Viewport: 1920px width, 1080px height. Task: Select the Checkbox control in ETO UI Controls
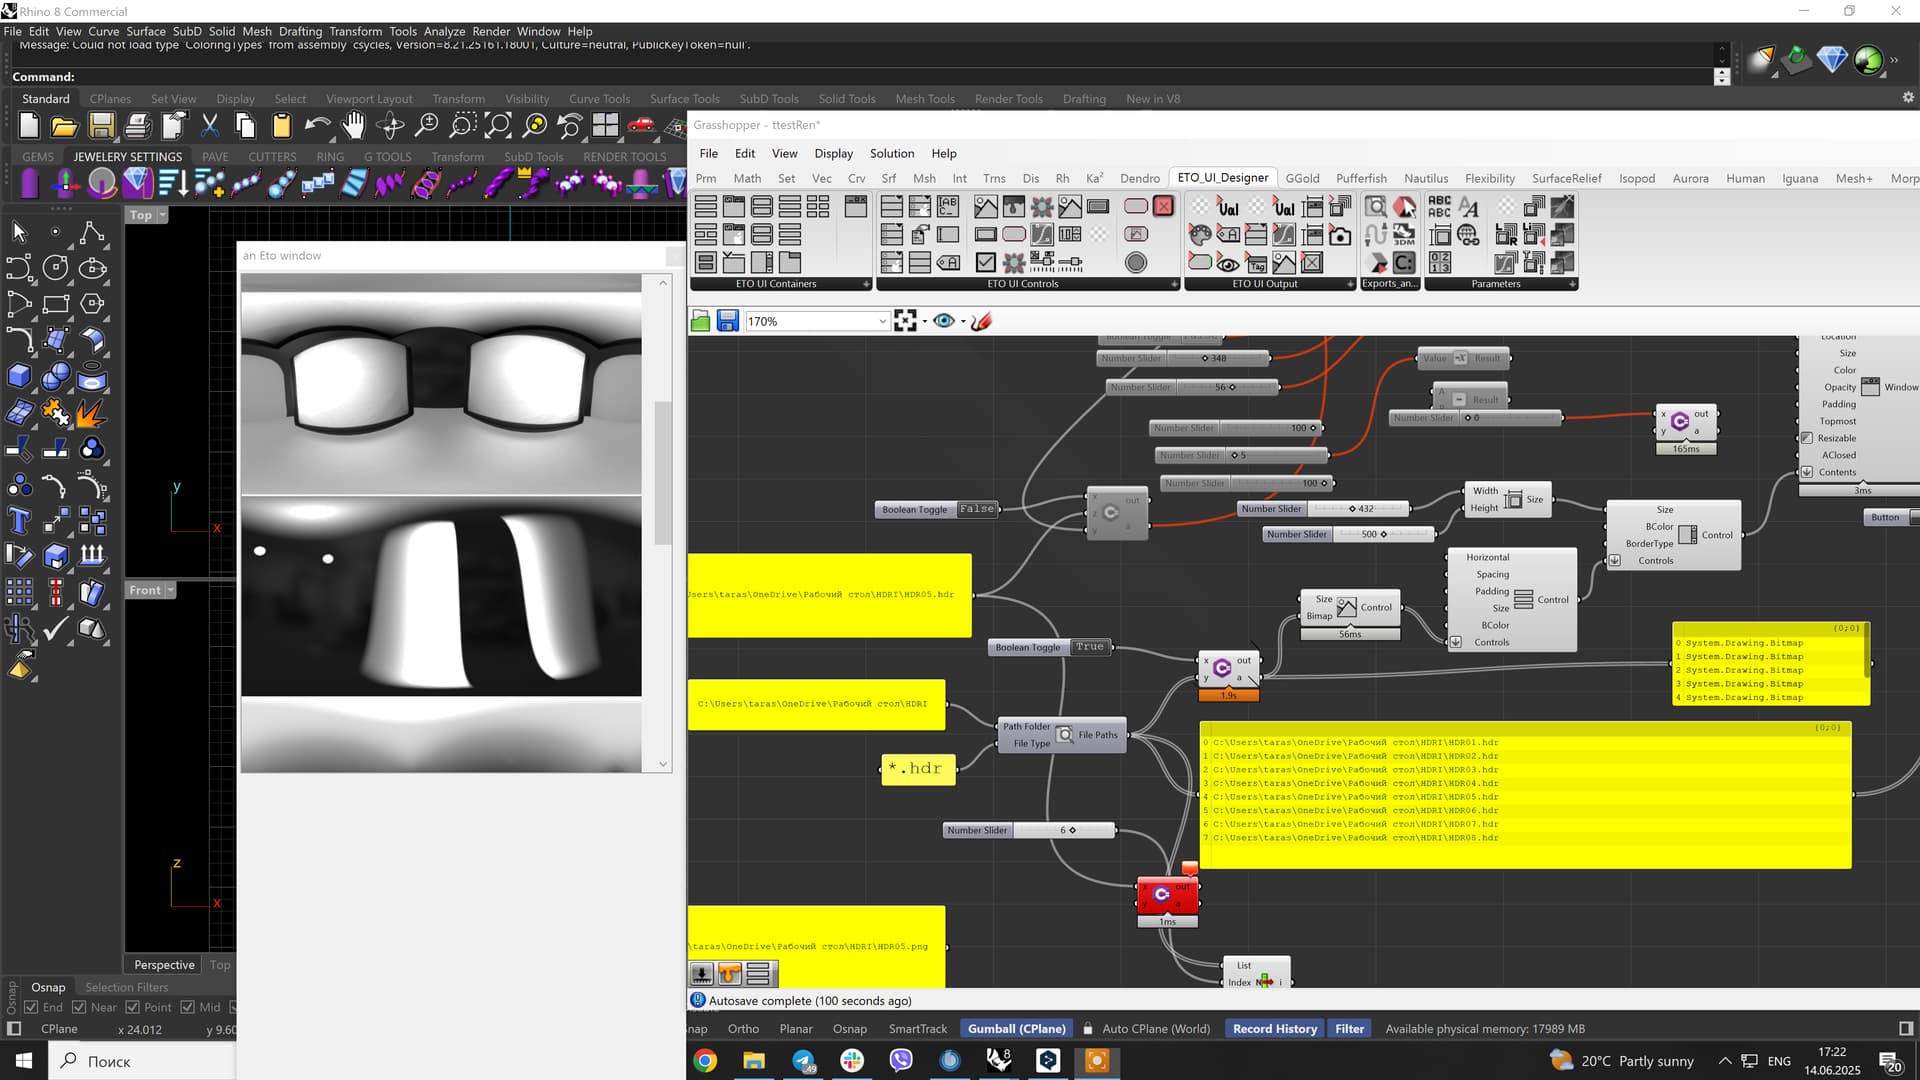(x=986, y=263)
